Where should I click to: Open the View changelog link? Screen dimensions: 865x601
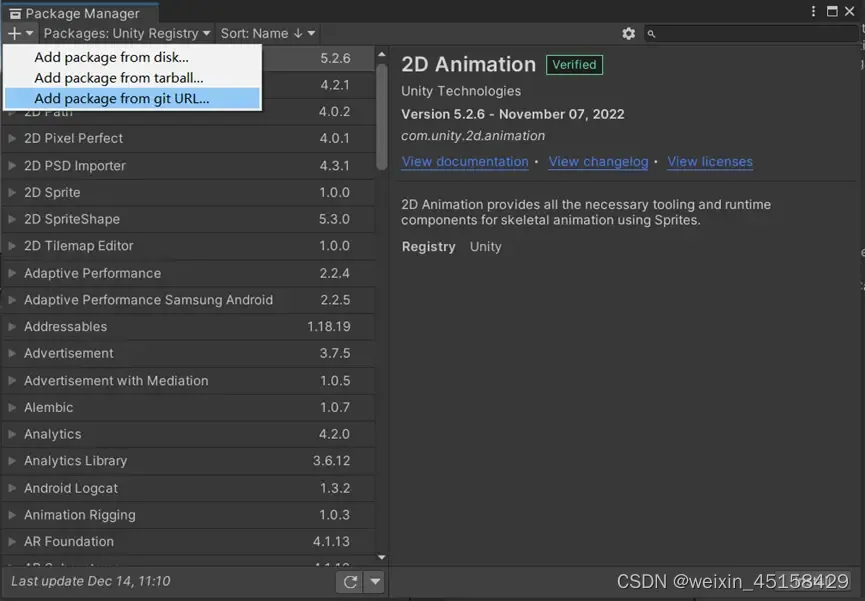[x=598, y=162]
